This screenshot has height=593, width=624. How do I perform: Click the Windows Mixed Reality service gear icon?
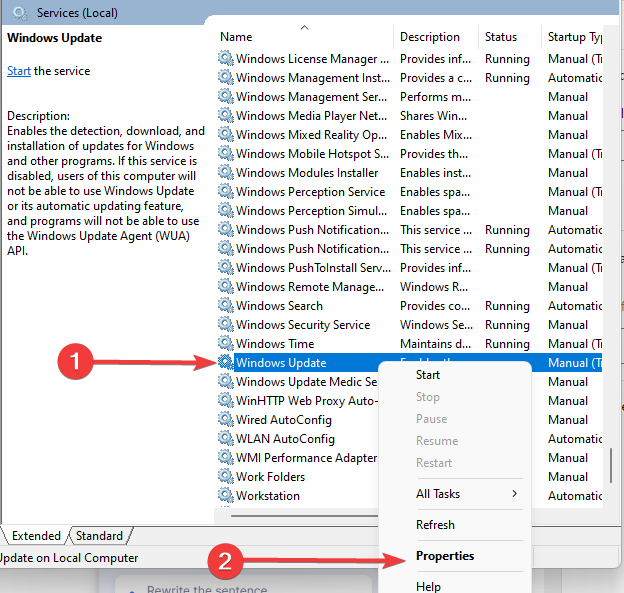pos(226,134)
